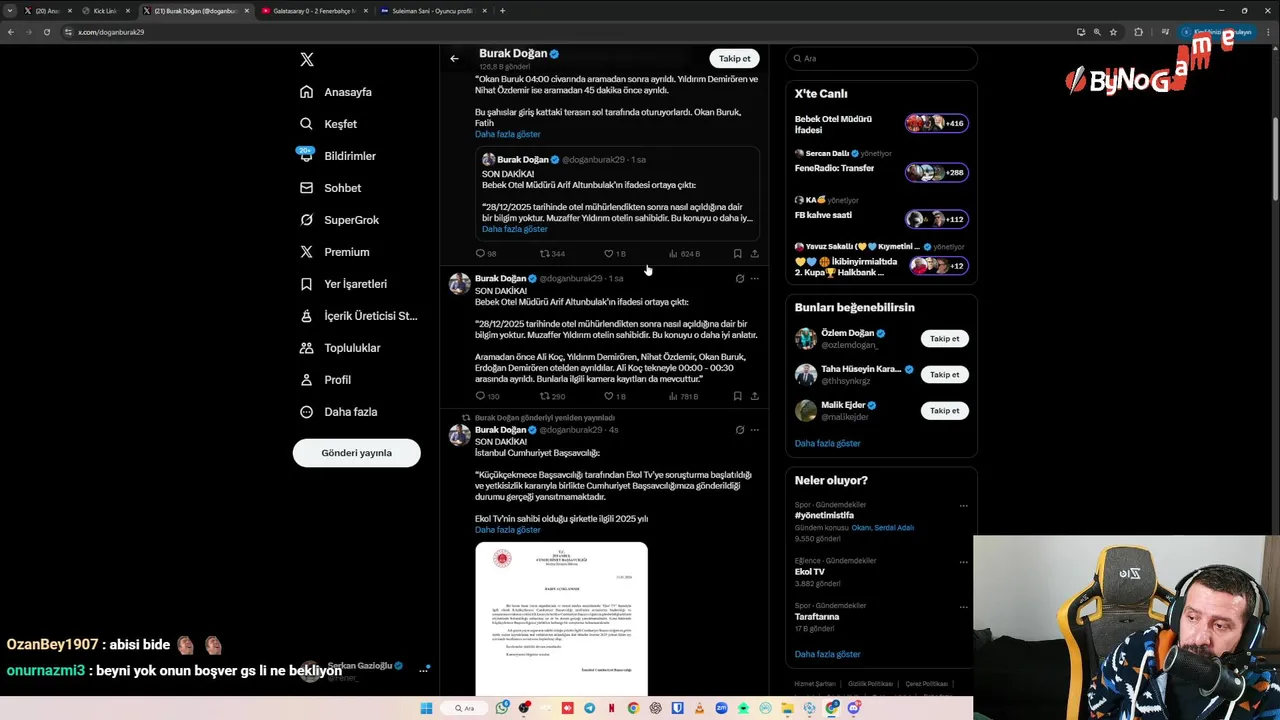Click the Topluluklar communities icon

click(x=307, y=348)
